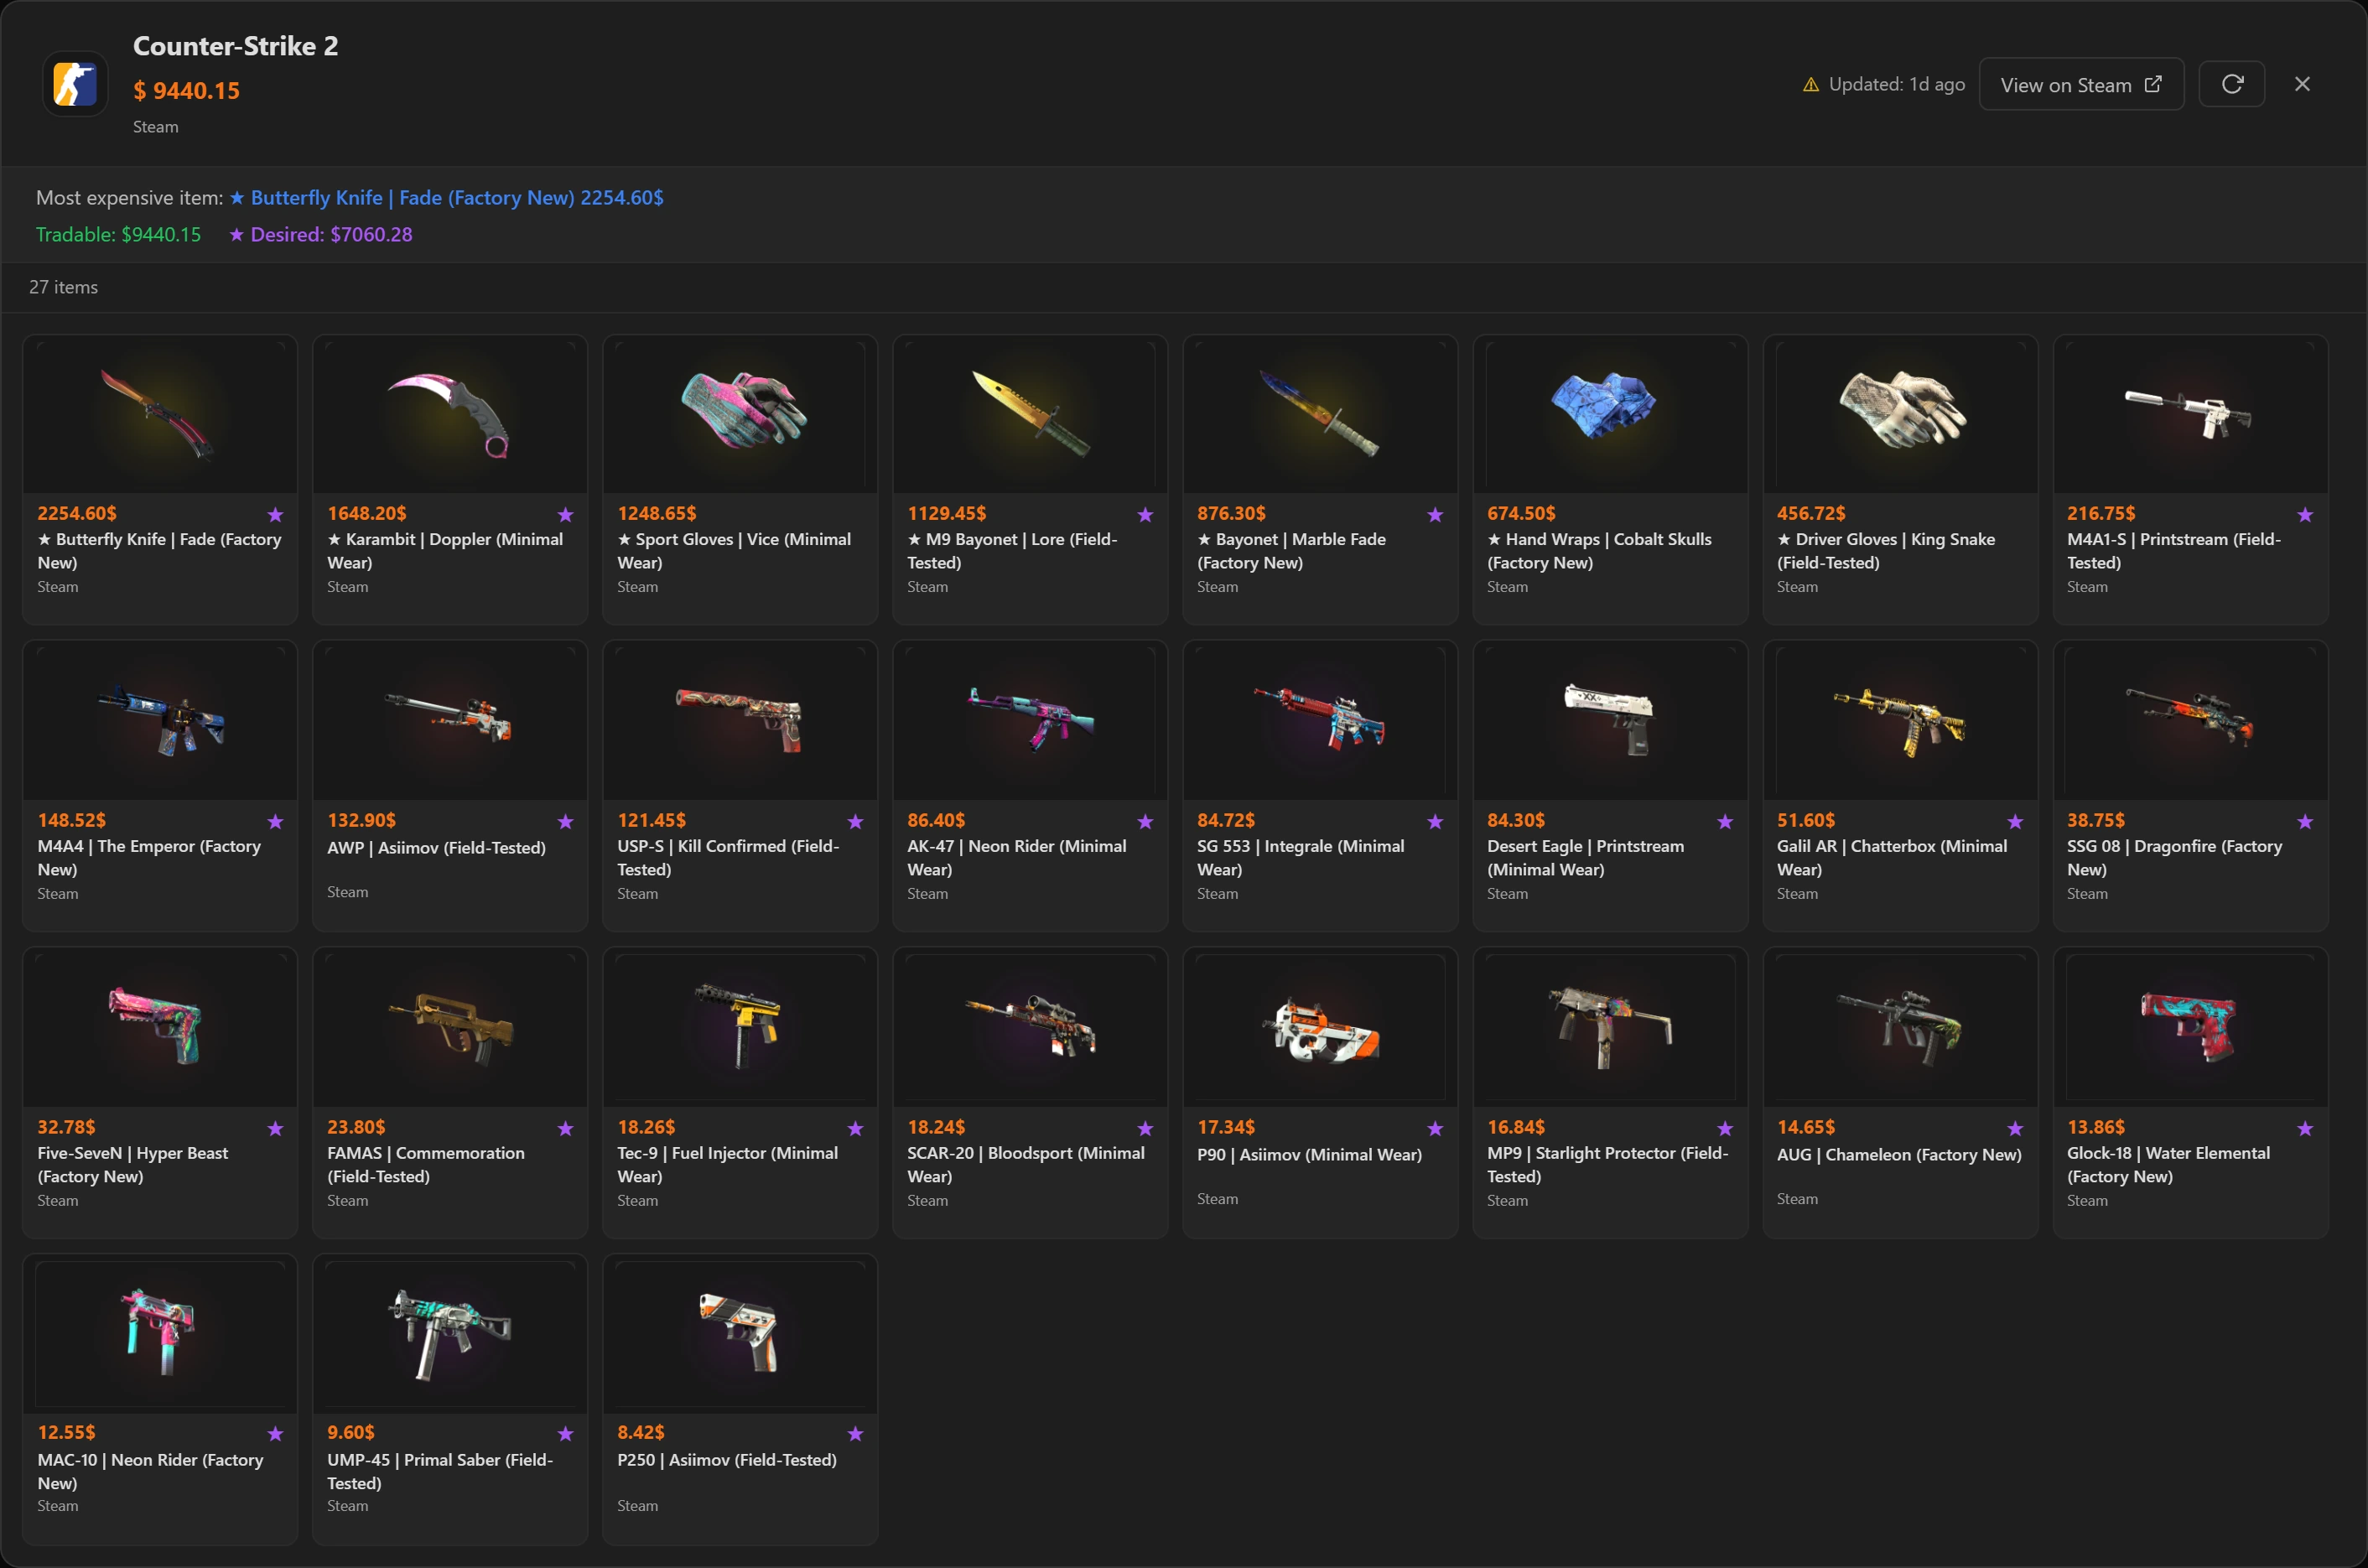The height and width of the screenshot is (1568, 2368).
Task: Toggle desired star on Bayonet Marble Fade card
Action: point(1435,515)
